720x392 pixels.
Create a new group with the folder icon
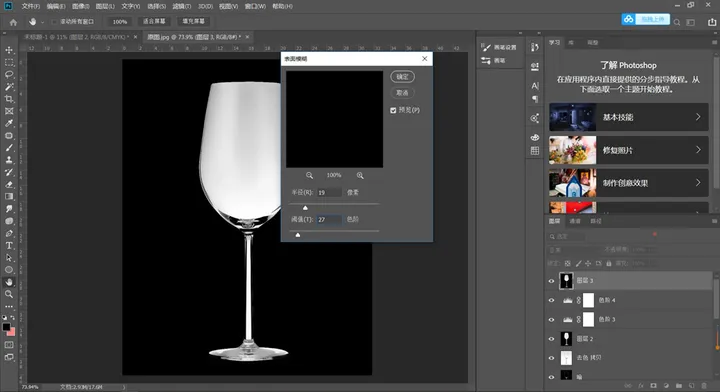click(679, 386)
